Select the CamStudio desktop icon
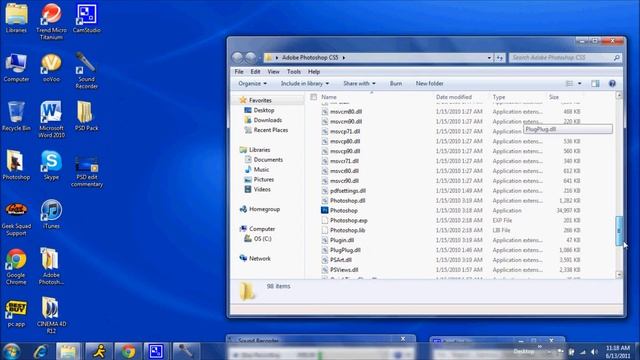Image resolution: width=640 pixels, height=360 pixels. tap(87, 18)
